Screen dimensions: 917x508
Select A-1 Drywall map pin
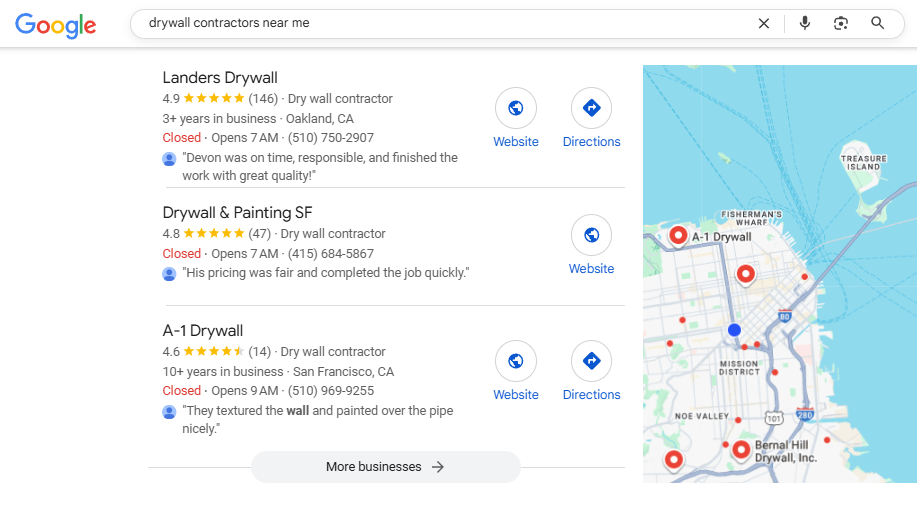678,235
